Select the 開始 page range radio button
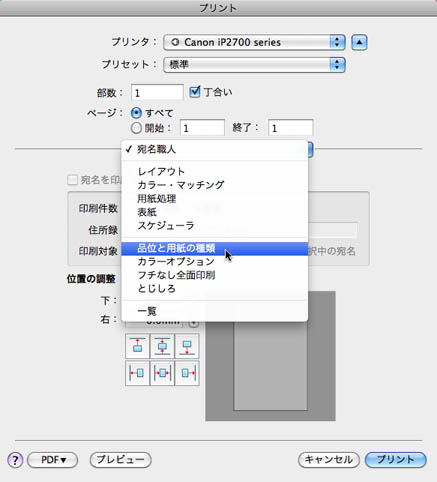 (136, 128)
